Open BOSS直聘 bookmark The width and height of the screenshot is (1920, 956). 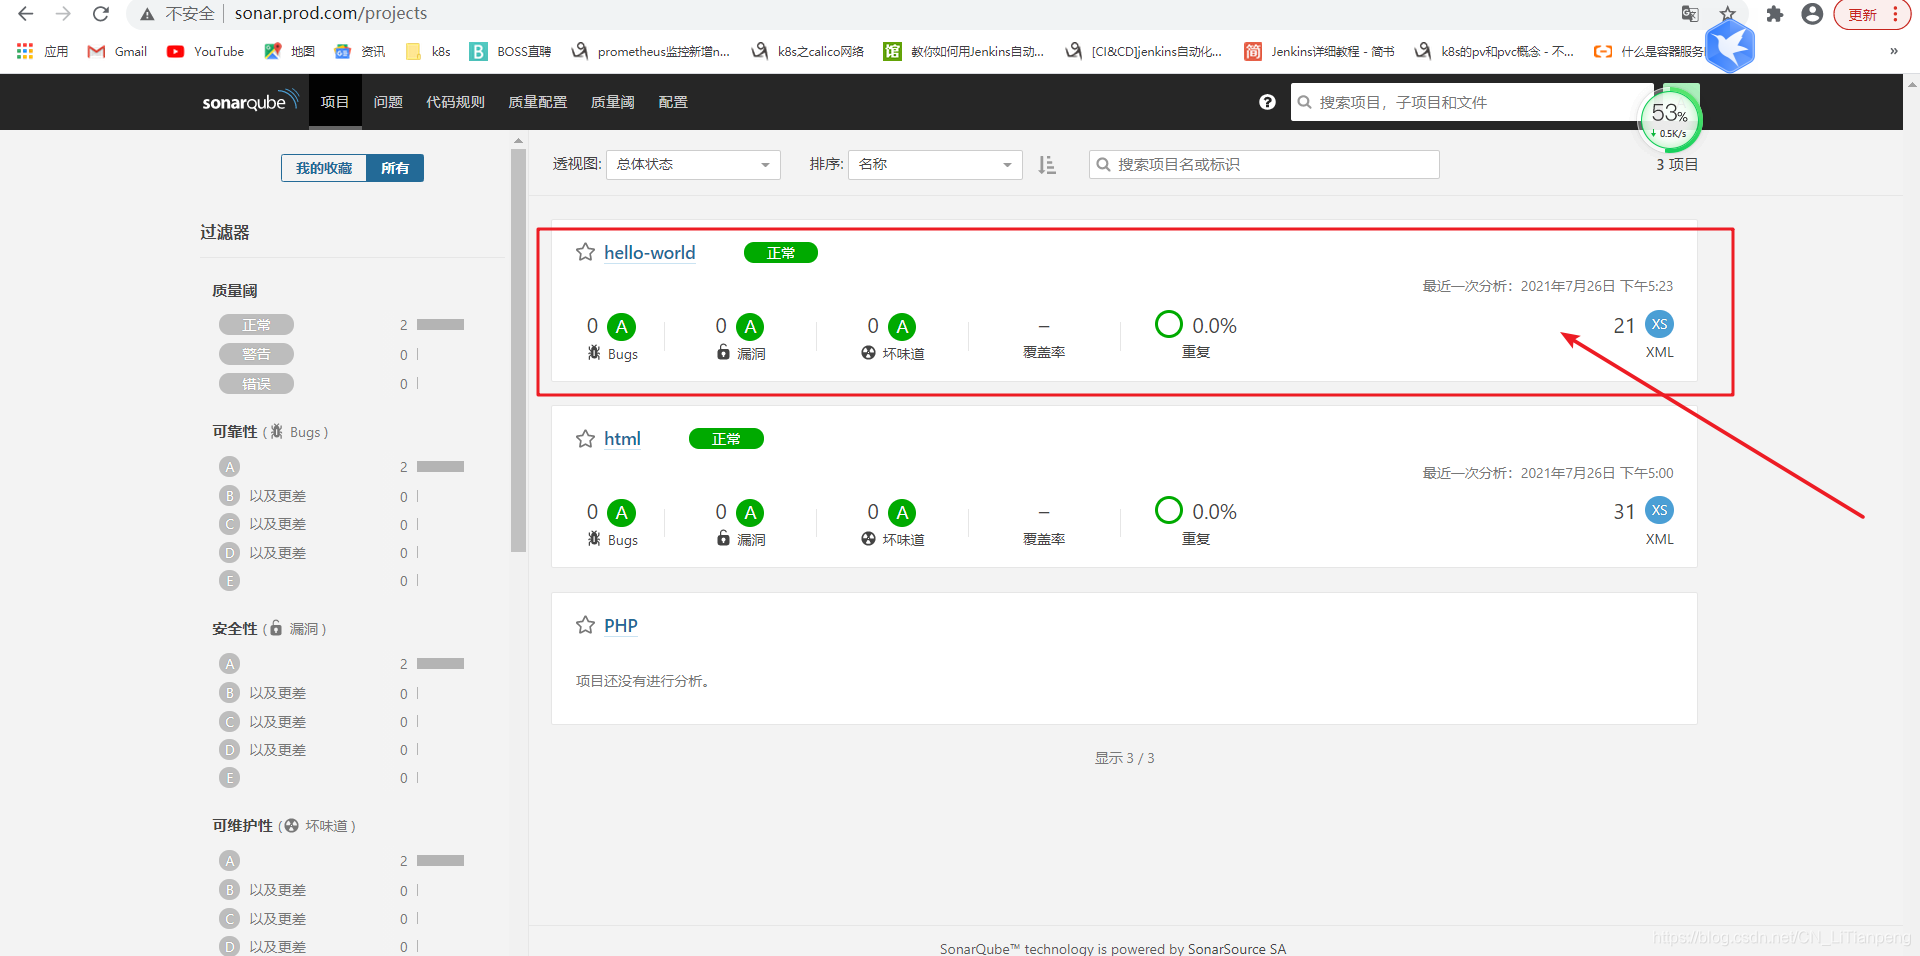[x=511, y=51]
